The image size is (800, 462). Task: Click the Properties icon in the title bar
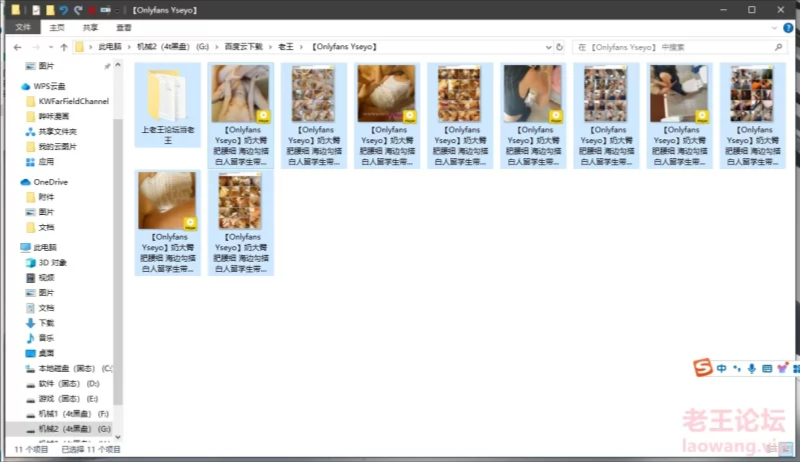pos(36,10)
